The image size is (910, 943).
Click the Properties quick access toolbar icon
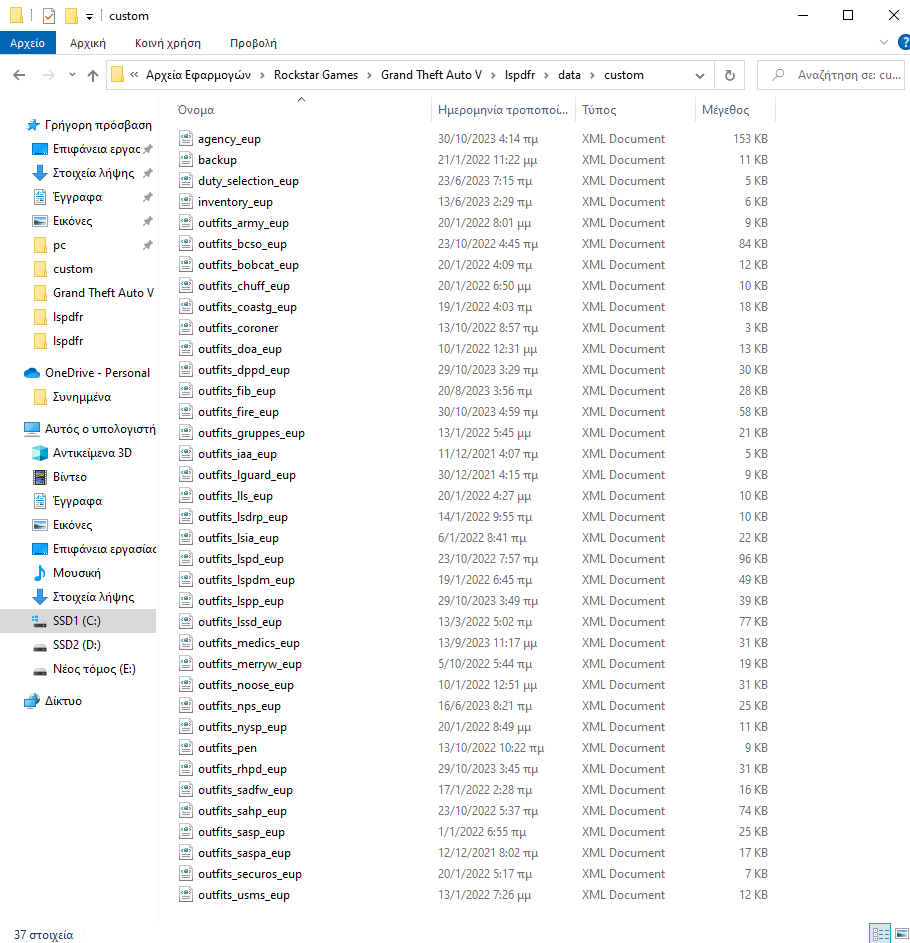[49, 16]
